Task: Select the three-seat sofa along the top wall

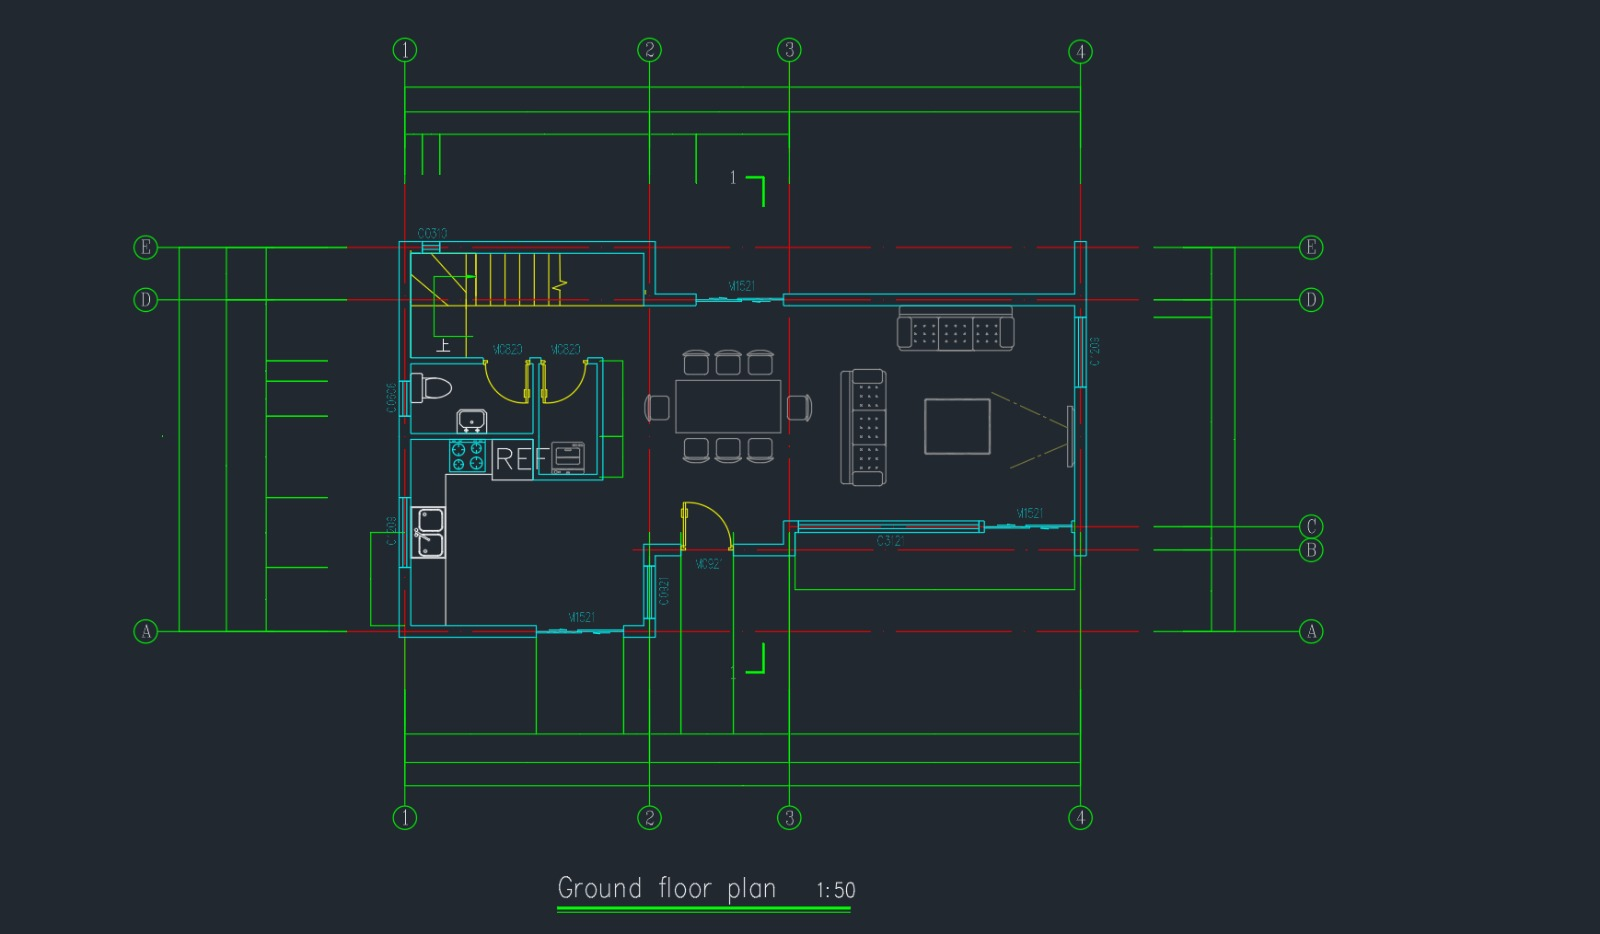Action: point(956,329)
